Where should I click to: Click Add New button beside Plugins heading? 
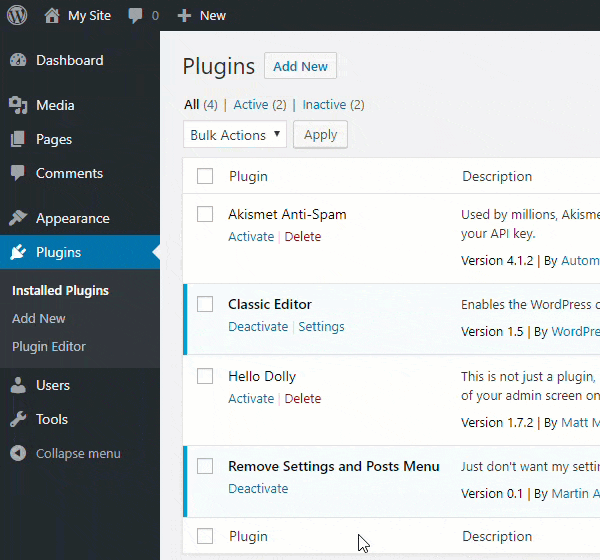click(300, 66)
